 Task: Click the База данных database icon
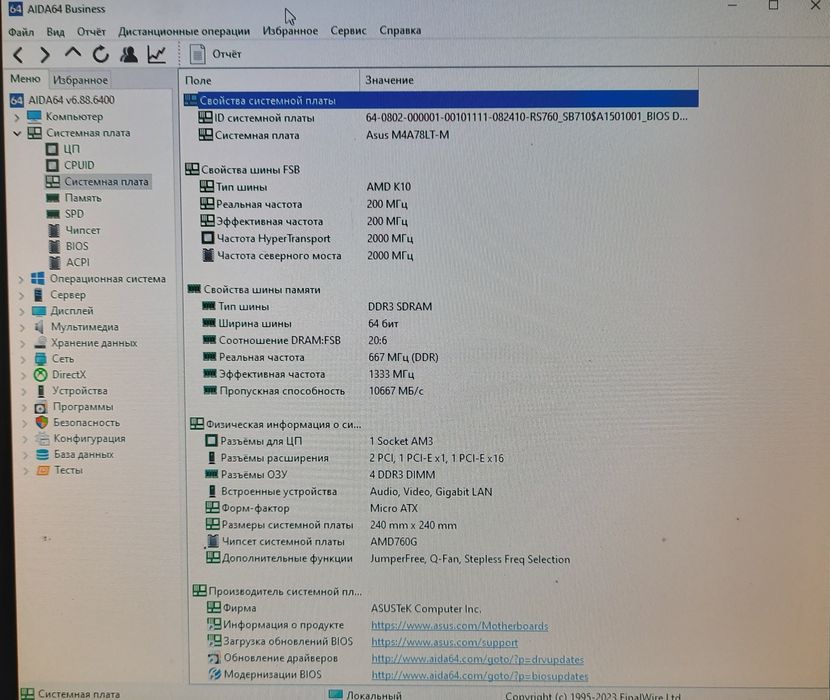(x=42, y=454)
